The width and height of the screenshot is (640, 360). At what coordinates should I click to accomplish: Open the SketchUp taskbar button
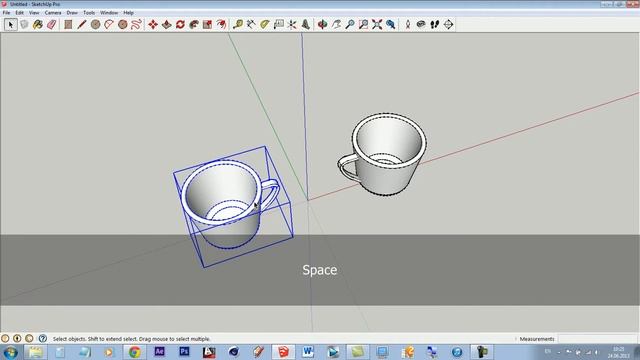(283, 352)
